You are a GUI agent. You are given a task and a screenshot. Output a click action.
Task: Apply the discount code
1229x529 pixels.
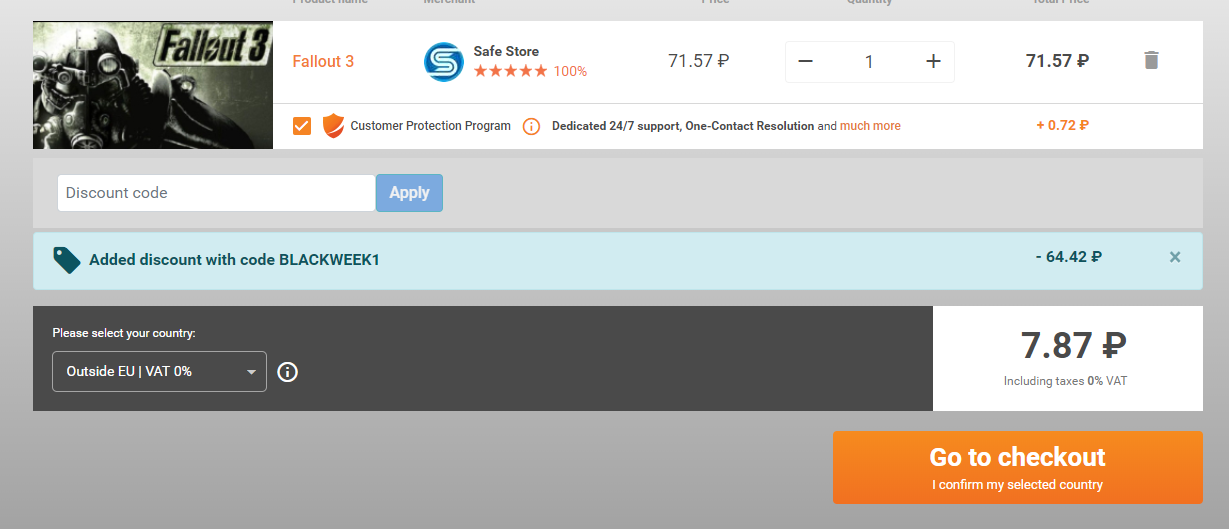pyautogui.click(x=409, y=193)
